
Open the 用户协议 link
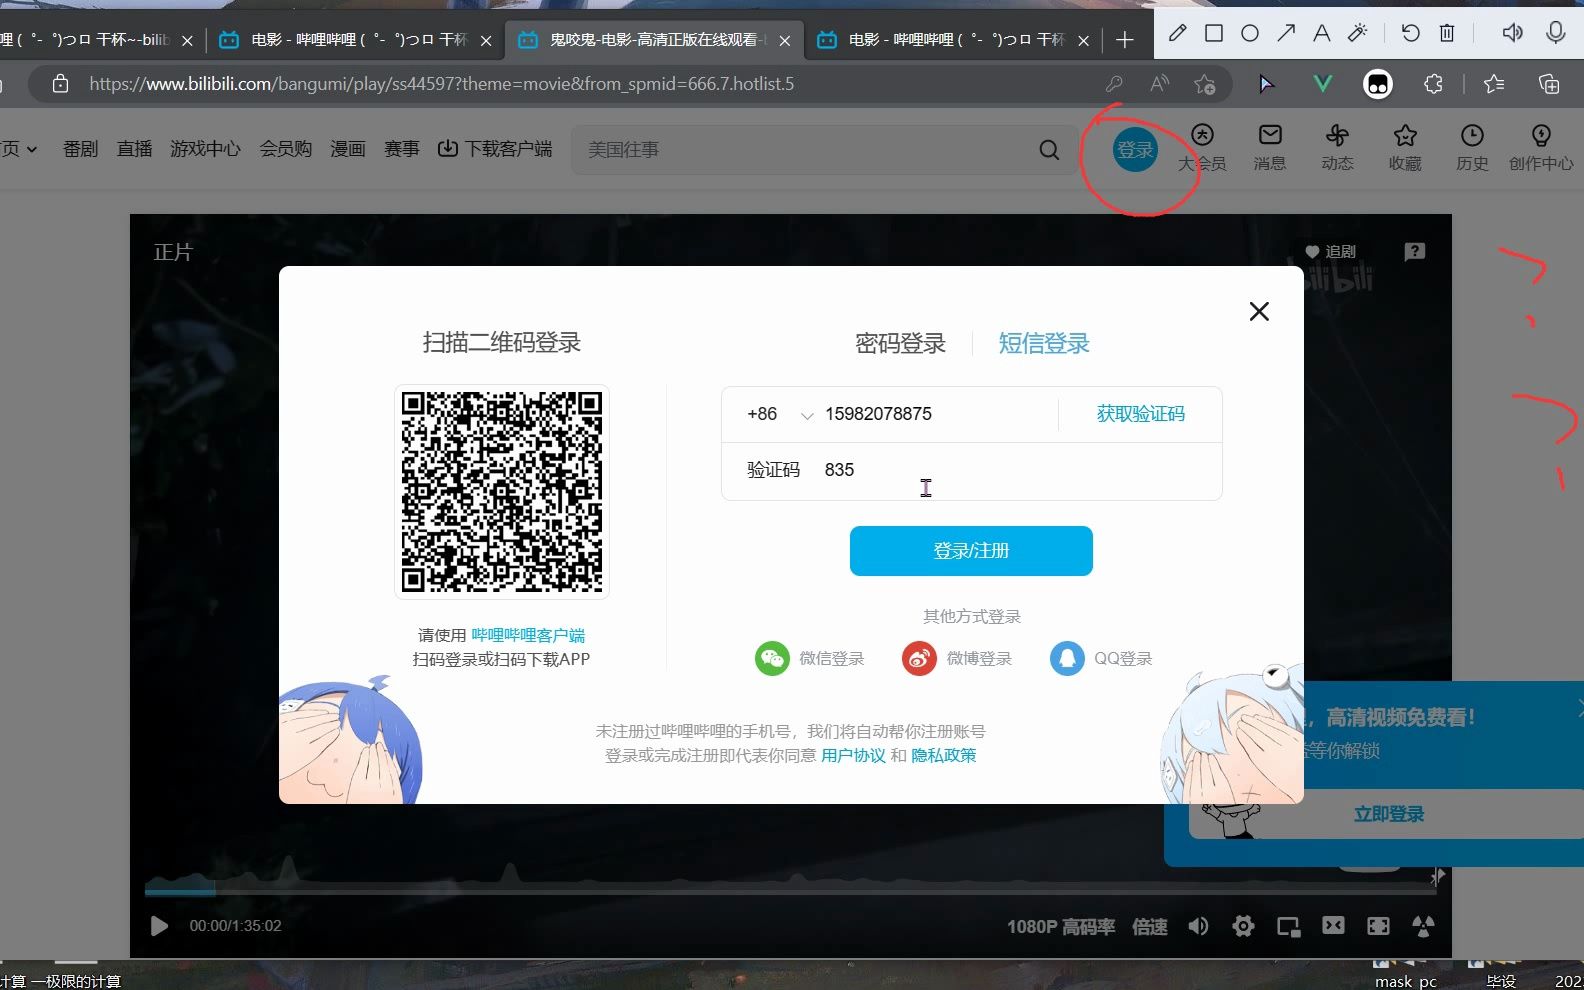click(x=853, y=756)
